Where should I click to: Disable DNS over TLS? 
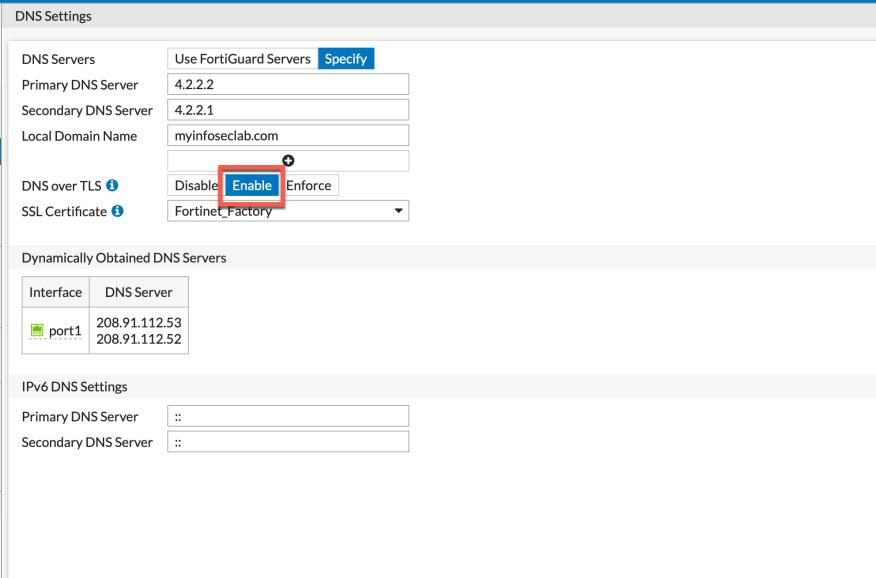point(196,186)
